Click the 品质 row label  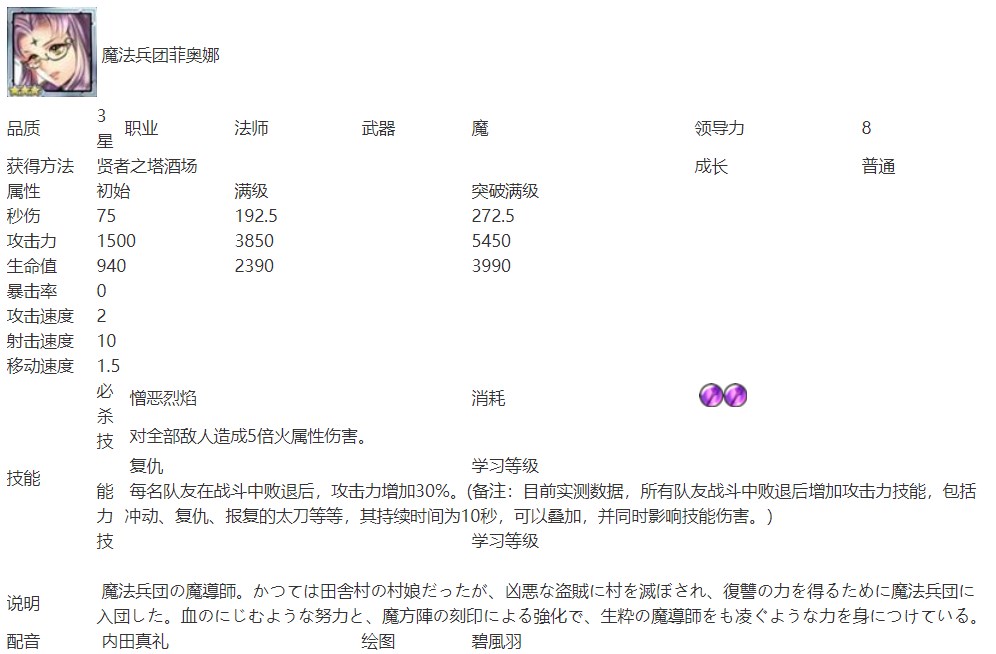(x=24, y=128)
